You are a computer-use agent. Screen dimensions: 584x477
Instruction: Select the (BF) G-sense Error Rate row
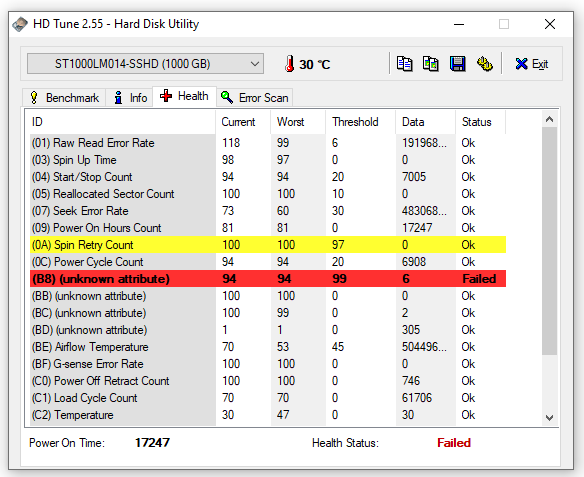268,364
